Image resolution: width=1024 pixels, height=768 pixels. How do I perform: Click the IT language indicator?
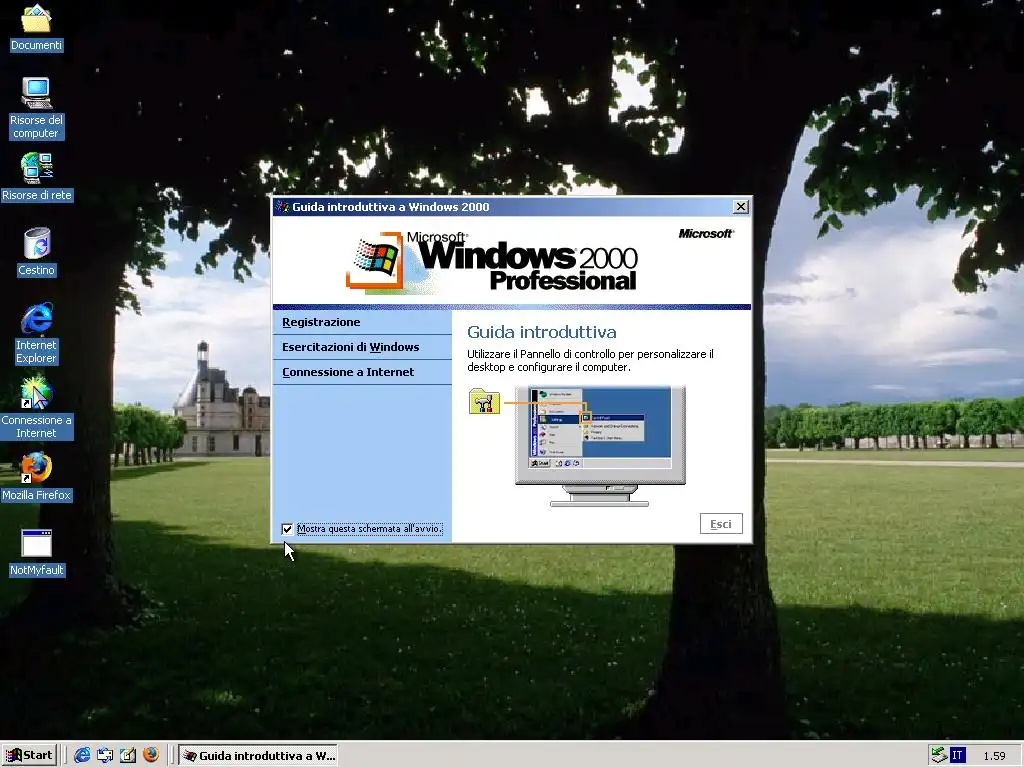point(957,756)
